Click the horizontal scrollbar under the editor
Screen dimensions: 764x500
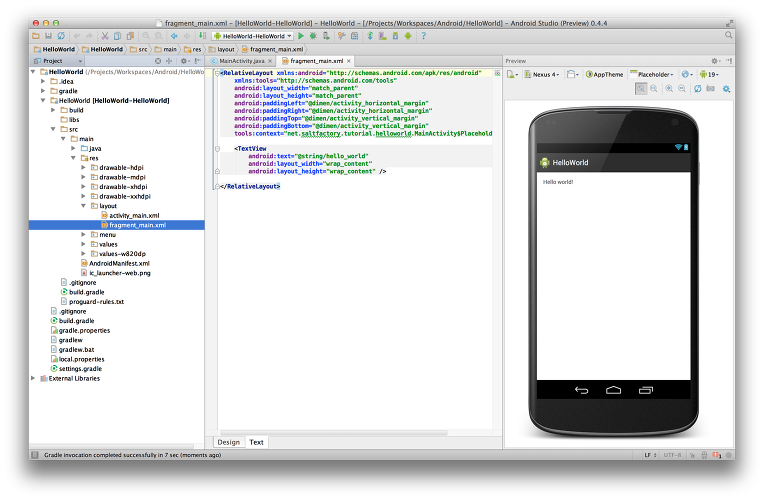tap(334, 432)
